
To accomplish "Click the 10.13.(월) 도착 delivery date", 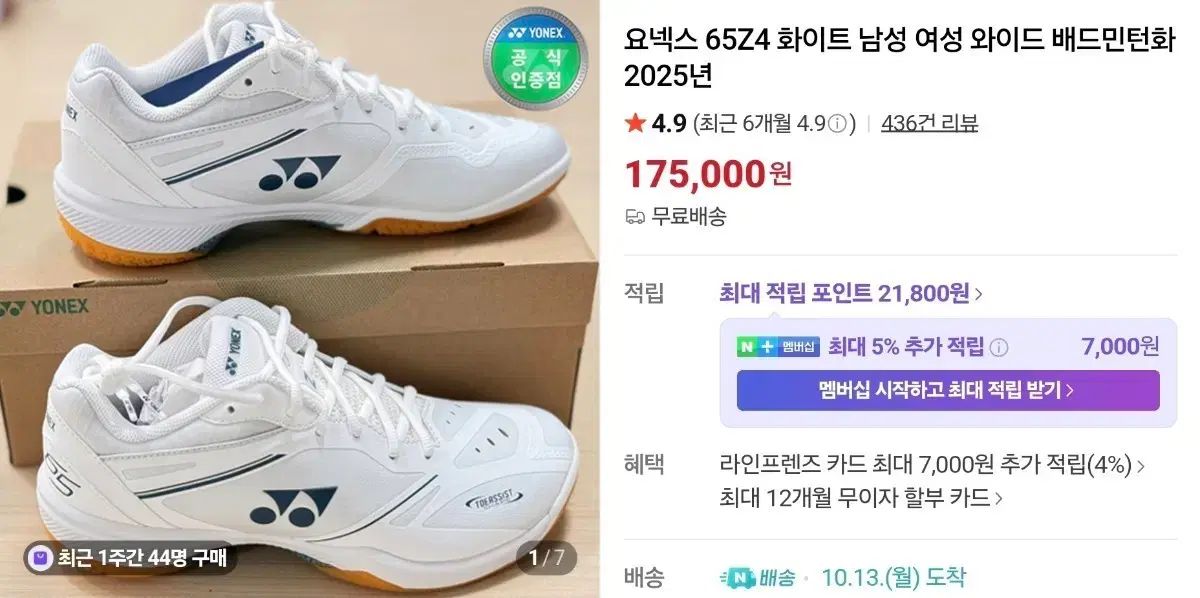I will pos(893,577).
